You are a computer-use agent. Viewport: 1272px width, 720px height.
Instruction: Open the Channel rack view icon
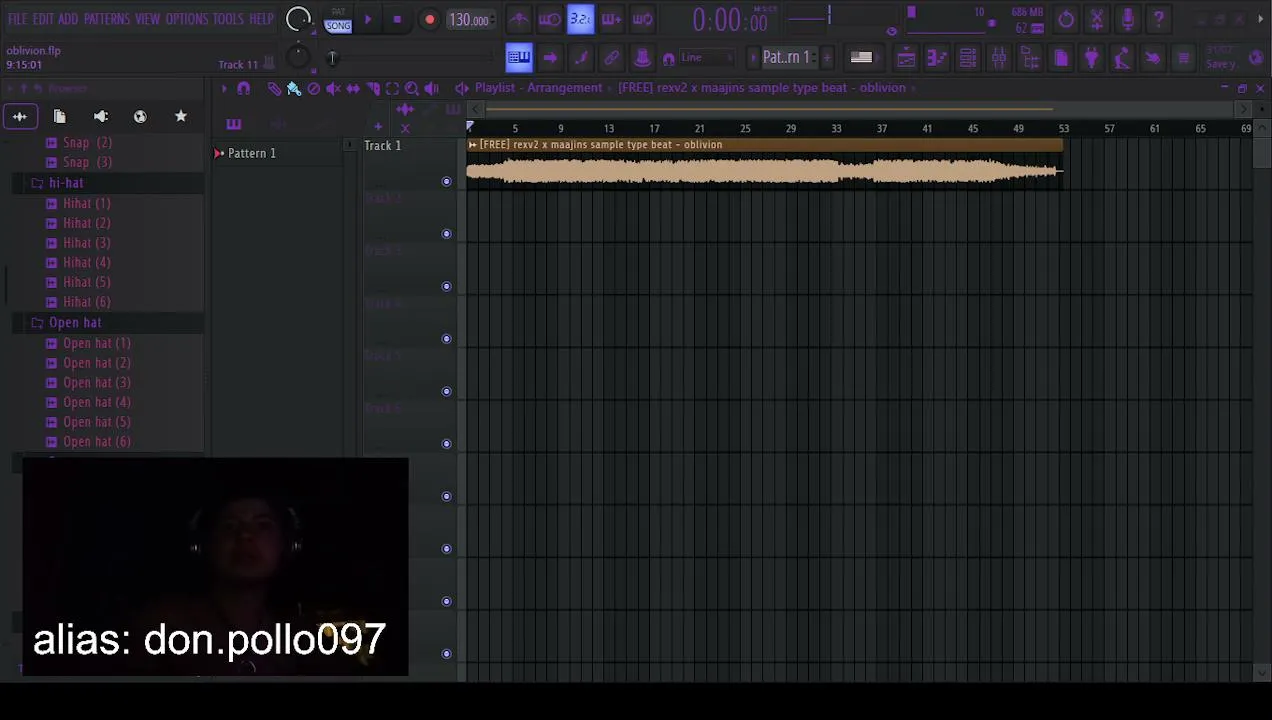click(x=967, y=57)
